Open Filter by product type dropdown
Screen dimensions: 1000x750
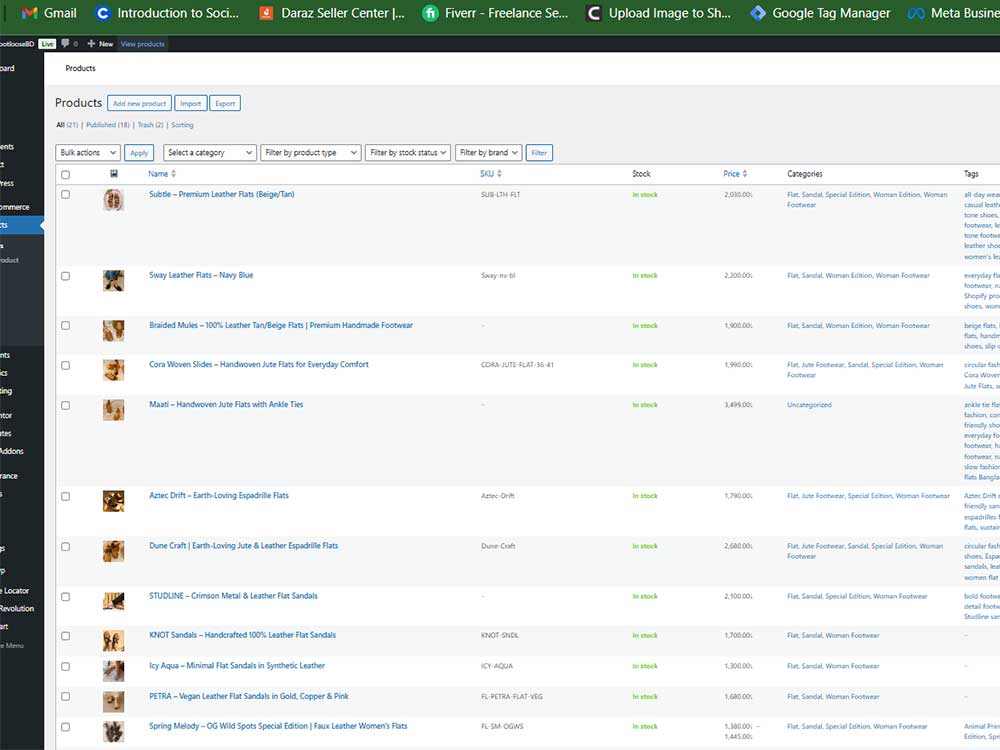[311, 152]
